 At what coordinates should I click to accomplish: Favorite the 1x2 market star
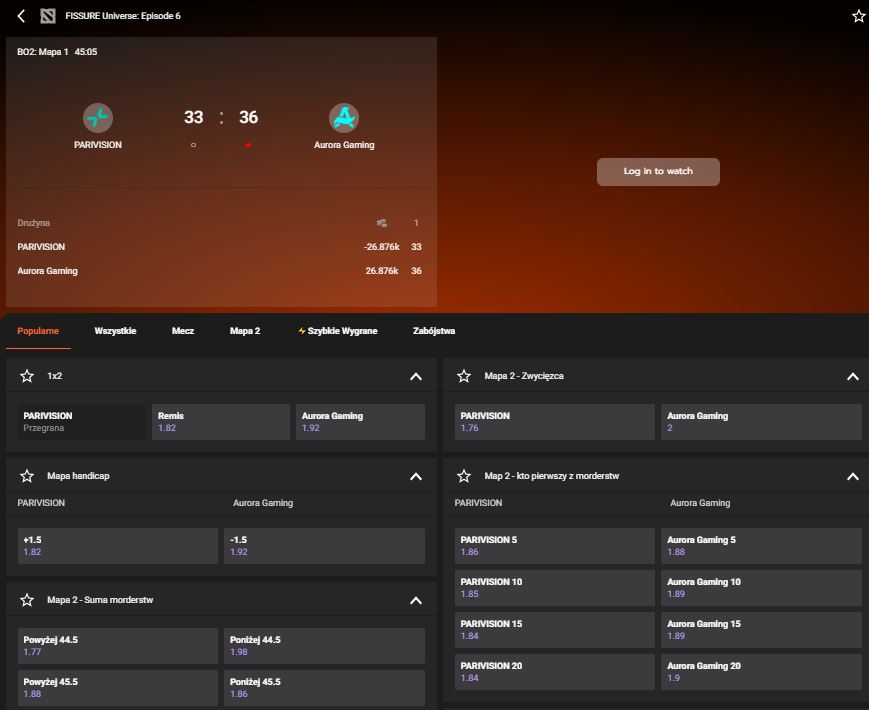(x=27, y=376)
